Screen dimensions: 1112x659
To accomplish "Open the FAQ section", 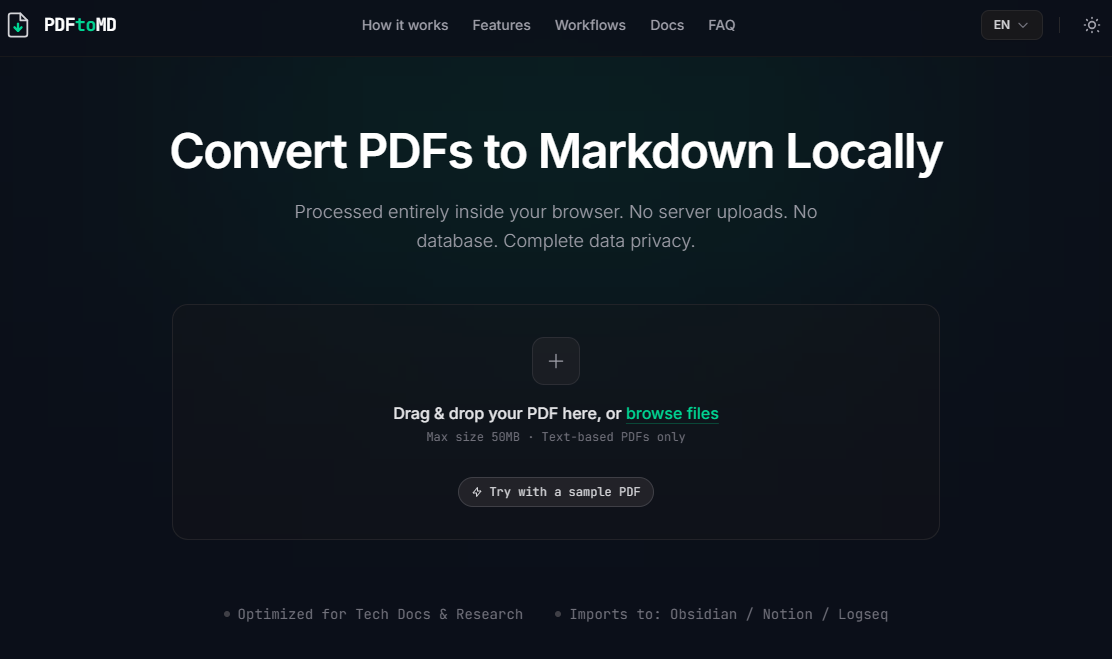I will (722, 25).
